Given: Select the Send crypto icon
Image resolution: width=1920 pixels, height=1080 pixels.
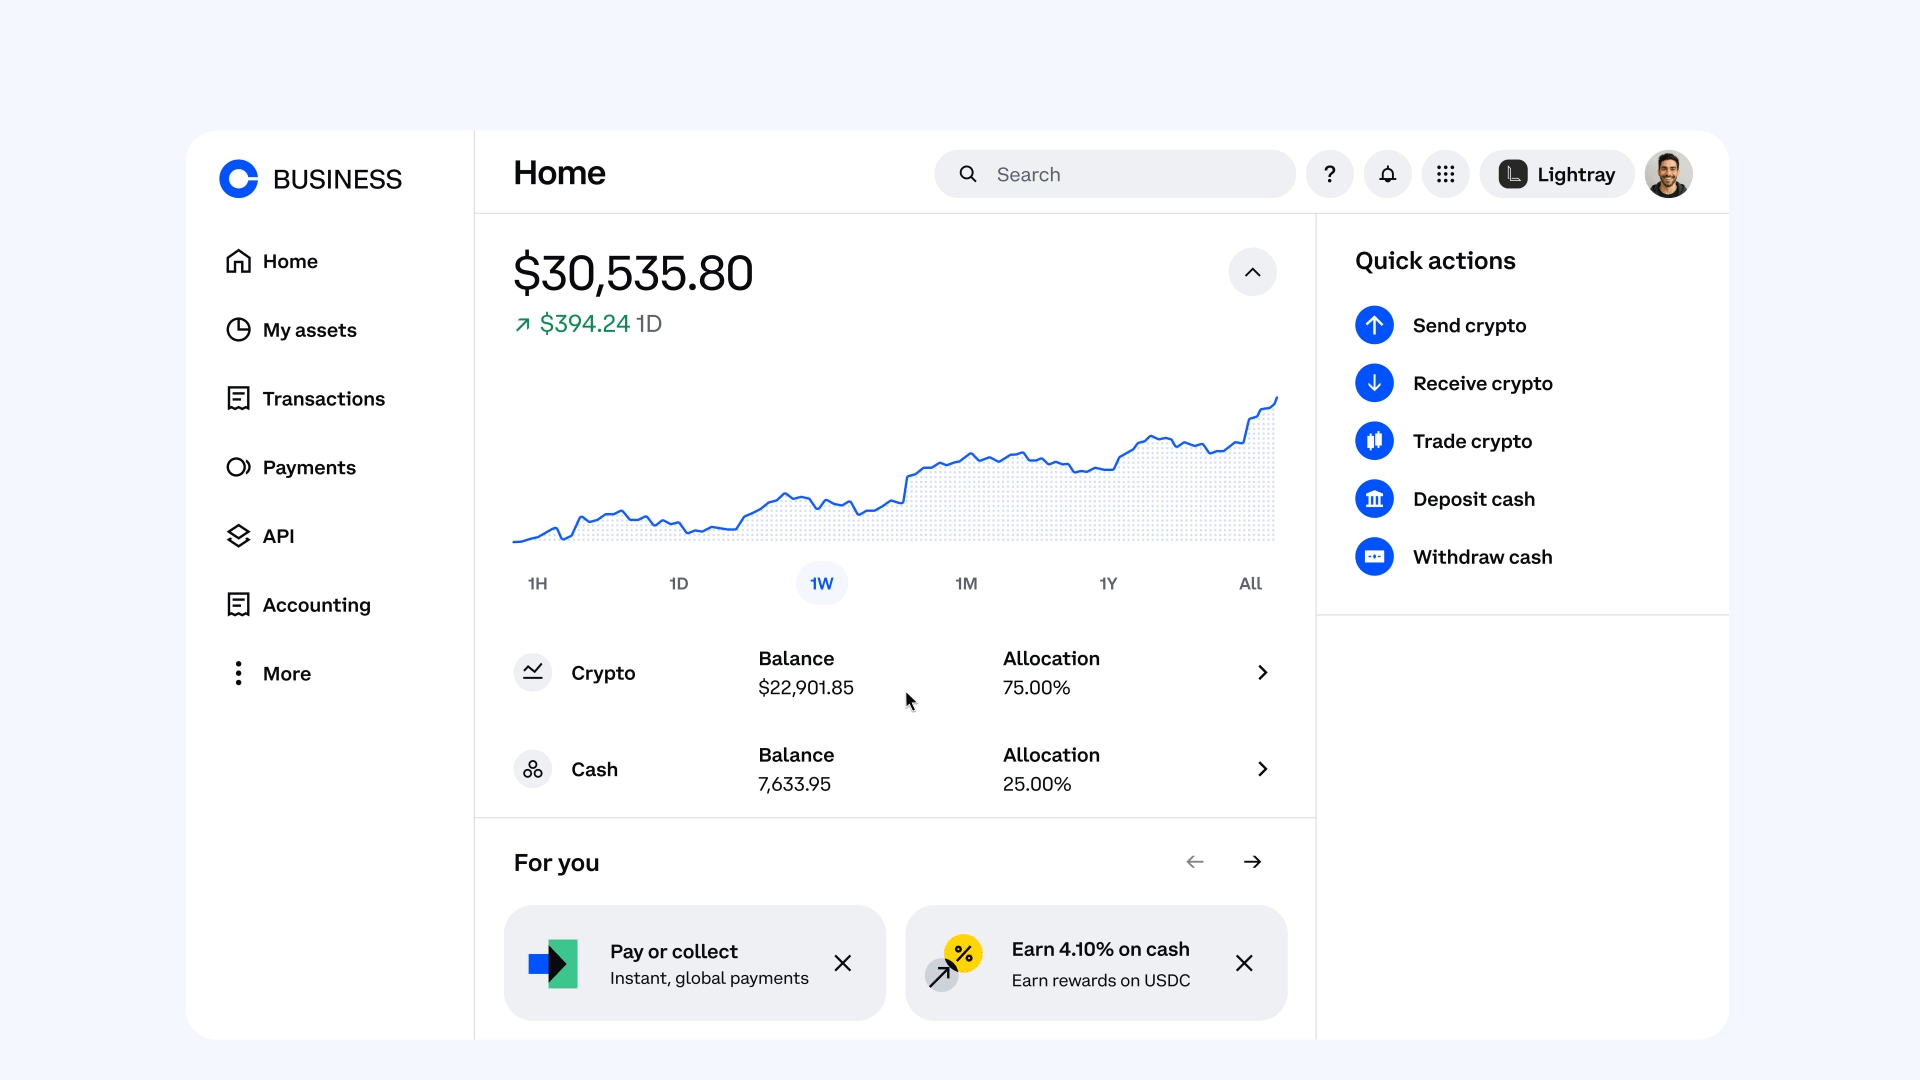Looking at the screenshot, I should point(1374,324).
